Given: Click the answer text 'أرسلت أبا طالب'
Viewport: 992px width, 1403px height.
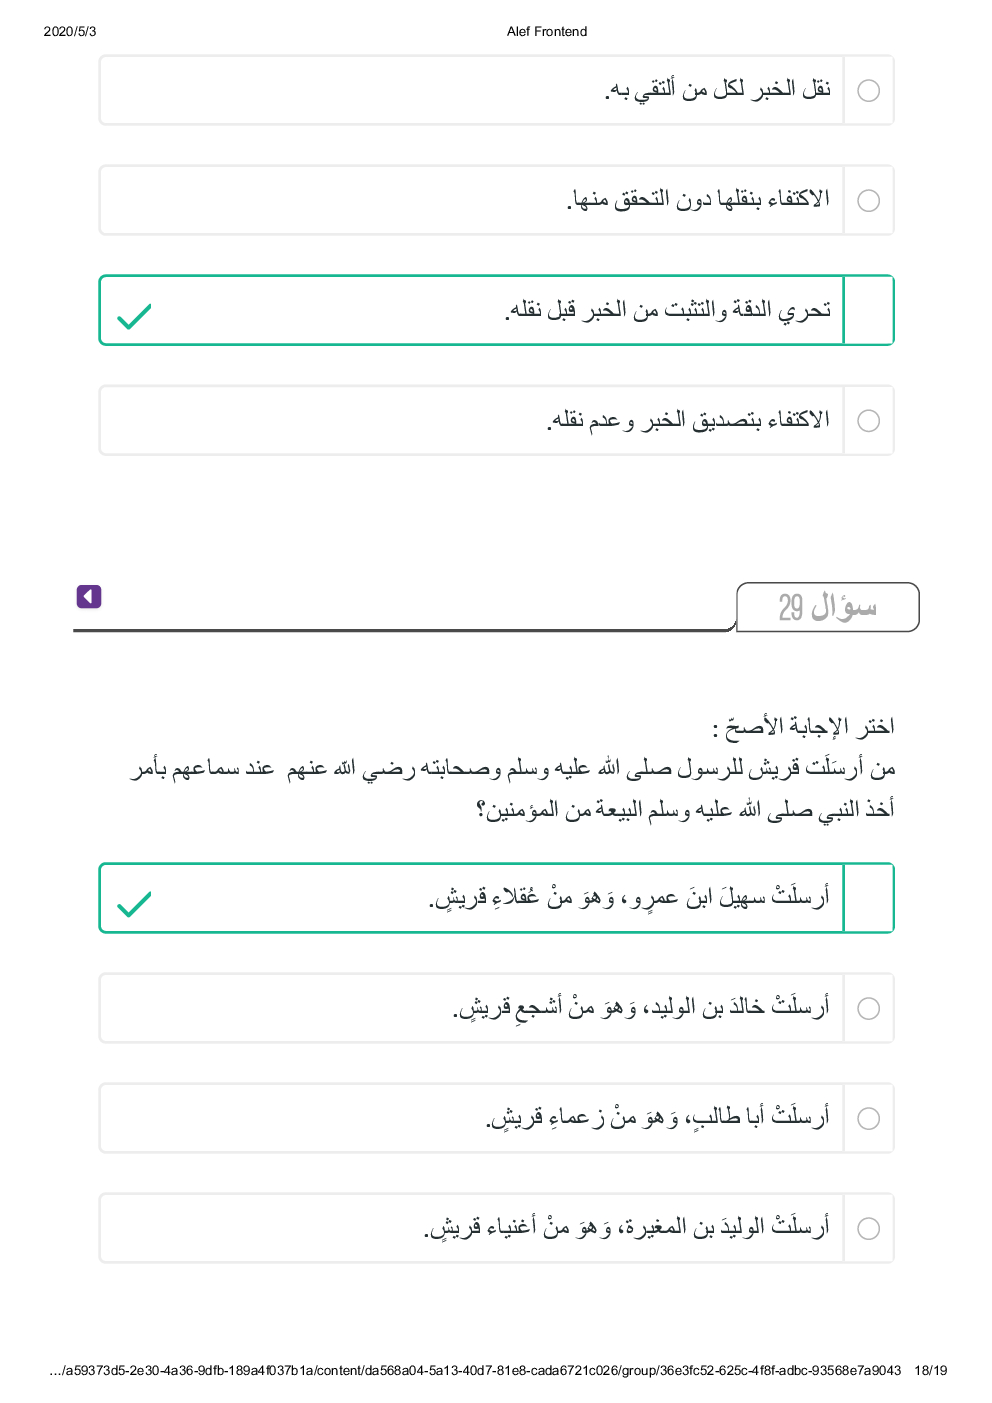Looking at the screenshot, I should [x=657, y=1118].
